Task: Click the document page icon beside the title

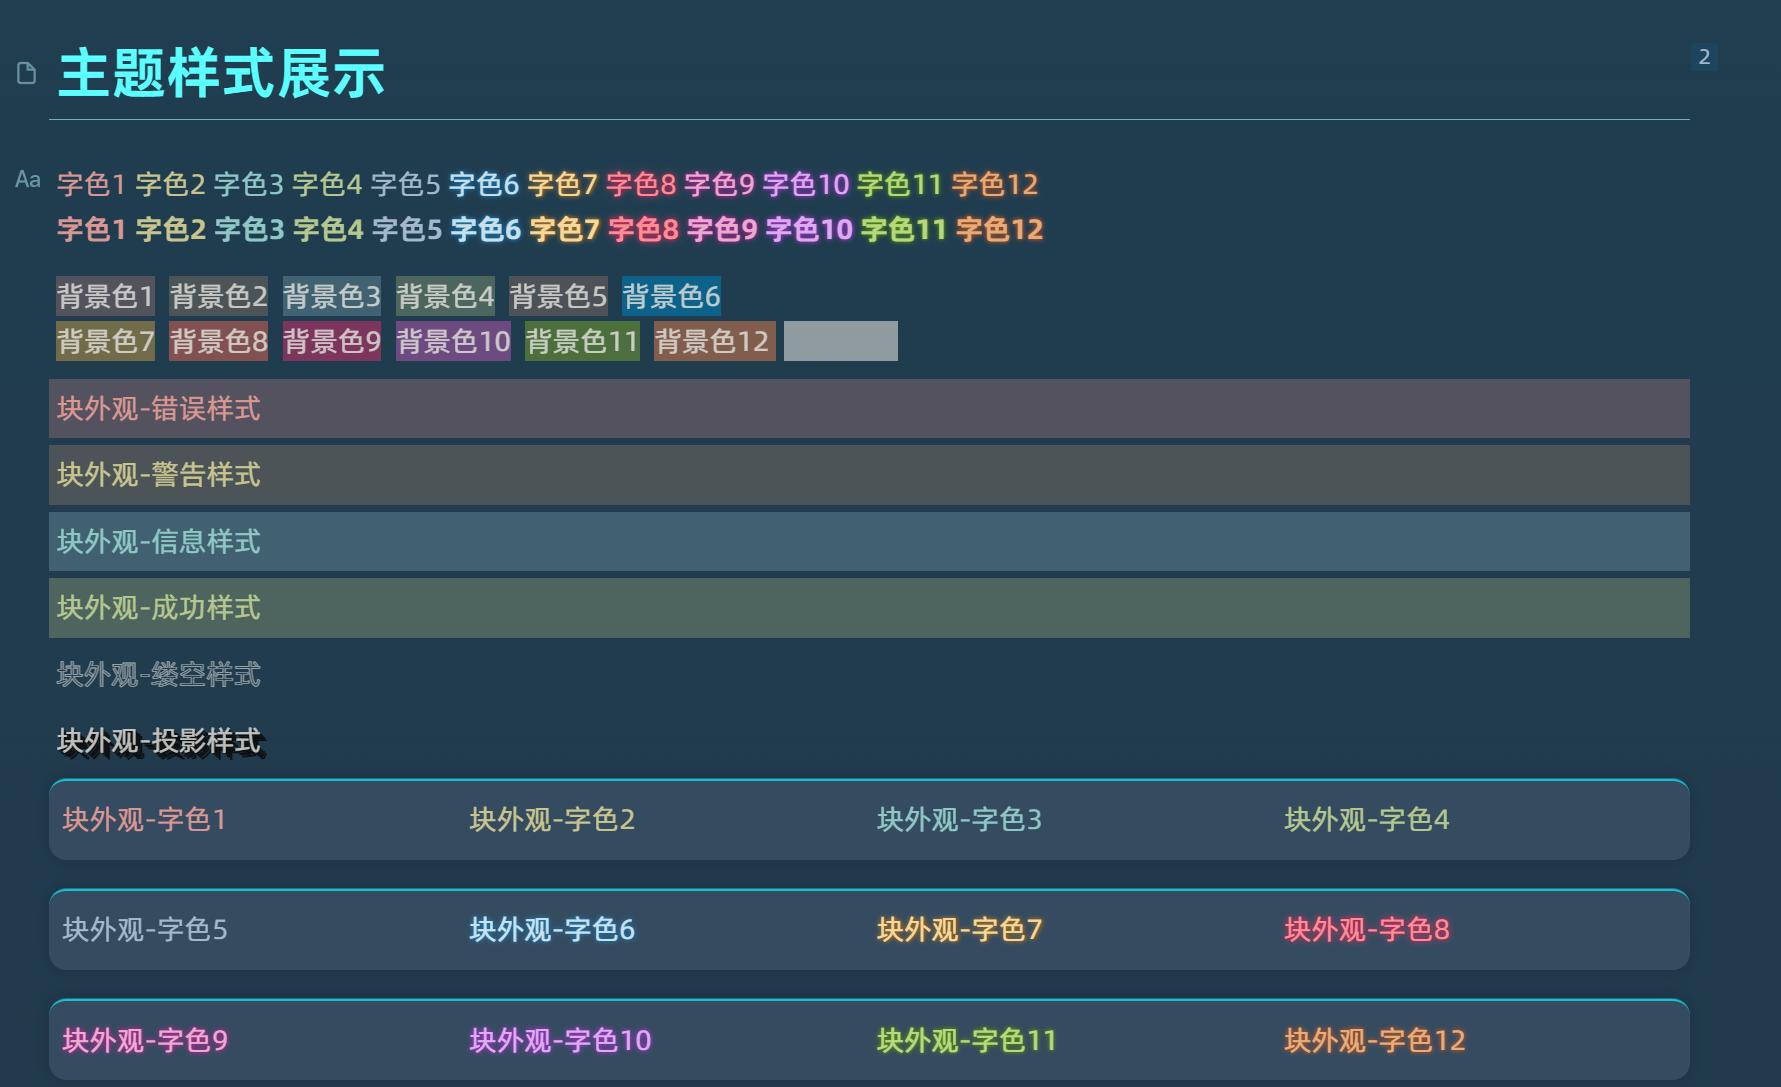Action: (x=25, y=72)
